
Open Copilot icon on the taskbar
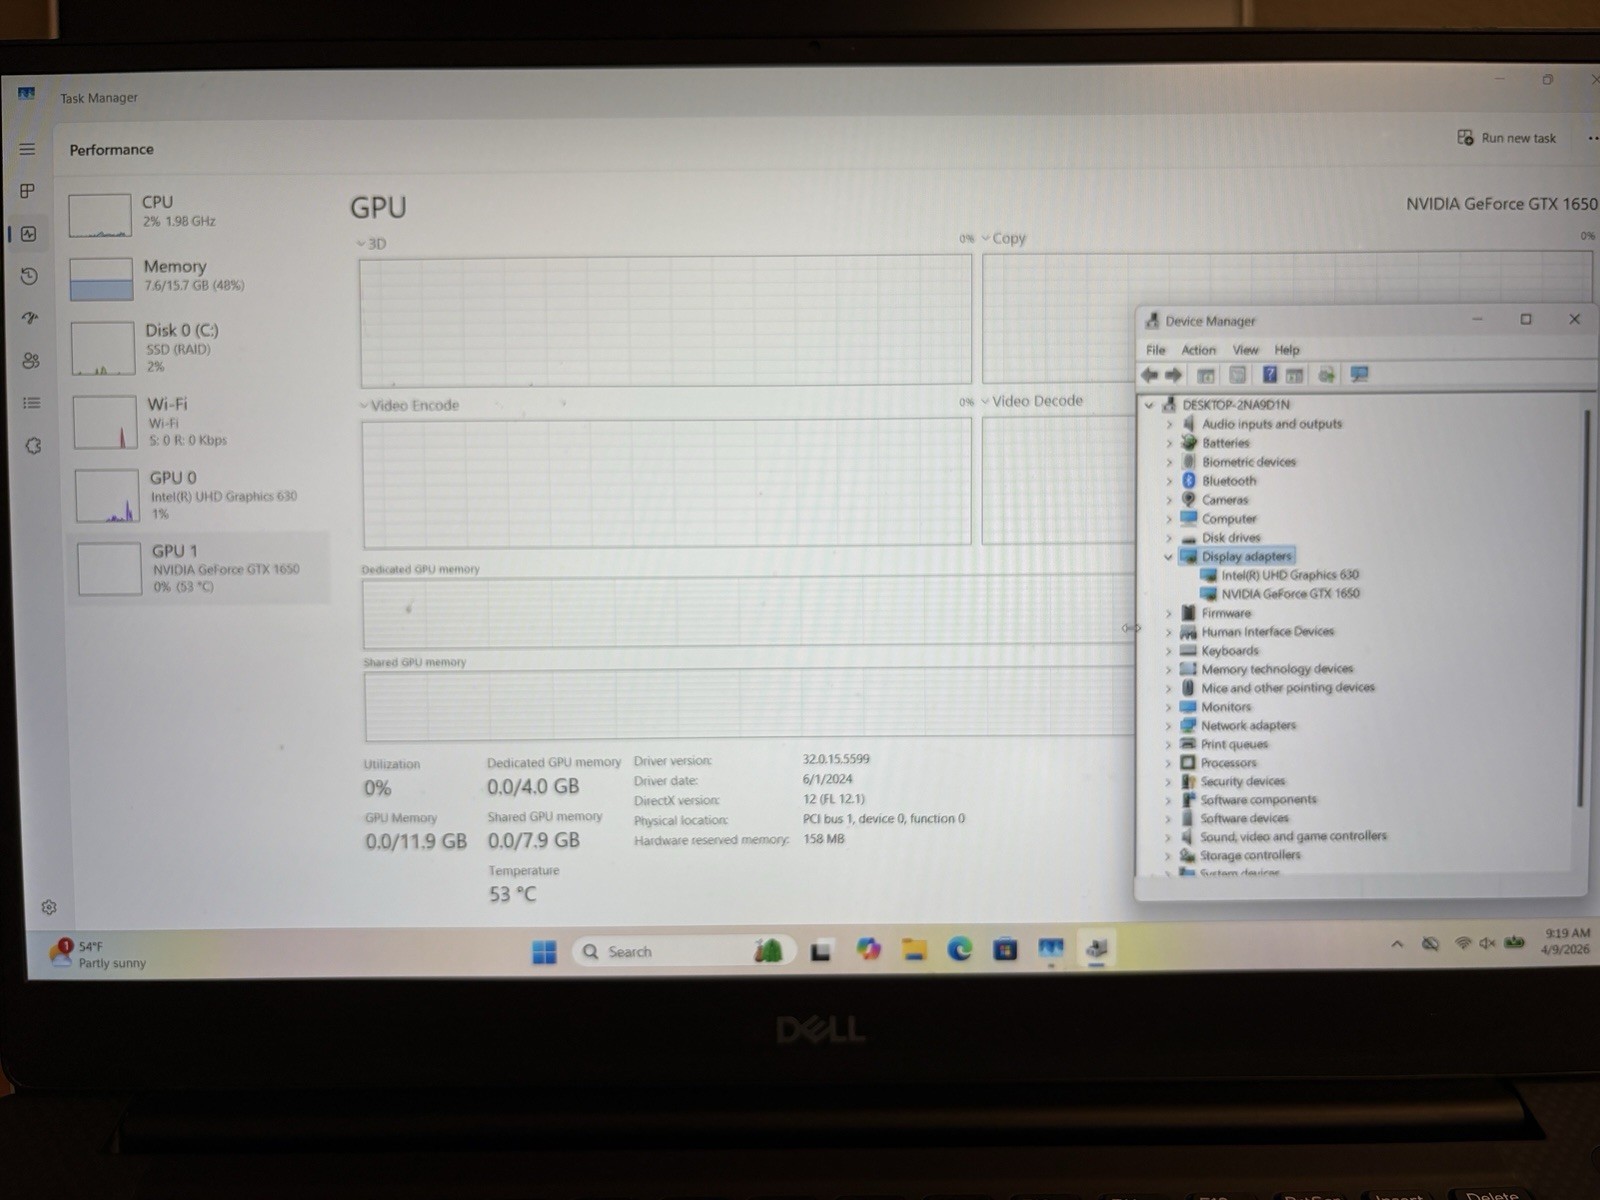pyautogui.click(x=868, y=950)
